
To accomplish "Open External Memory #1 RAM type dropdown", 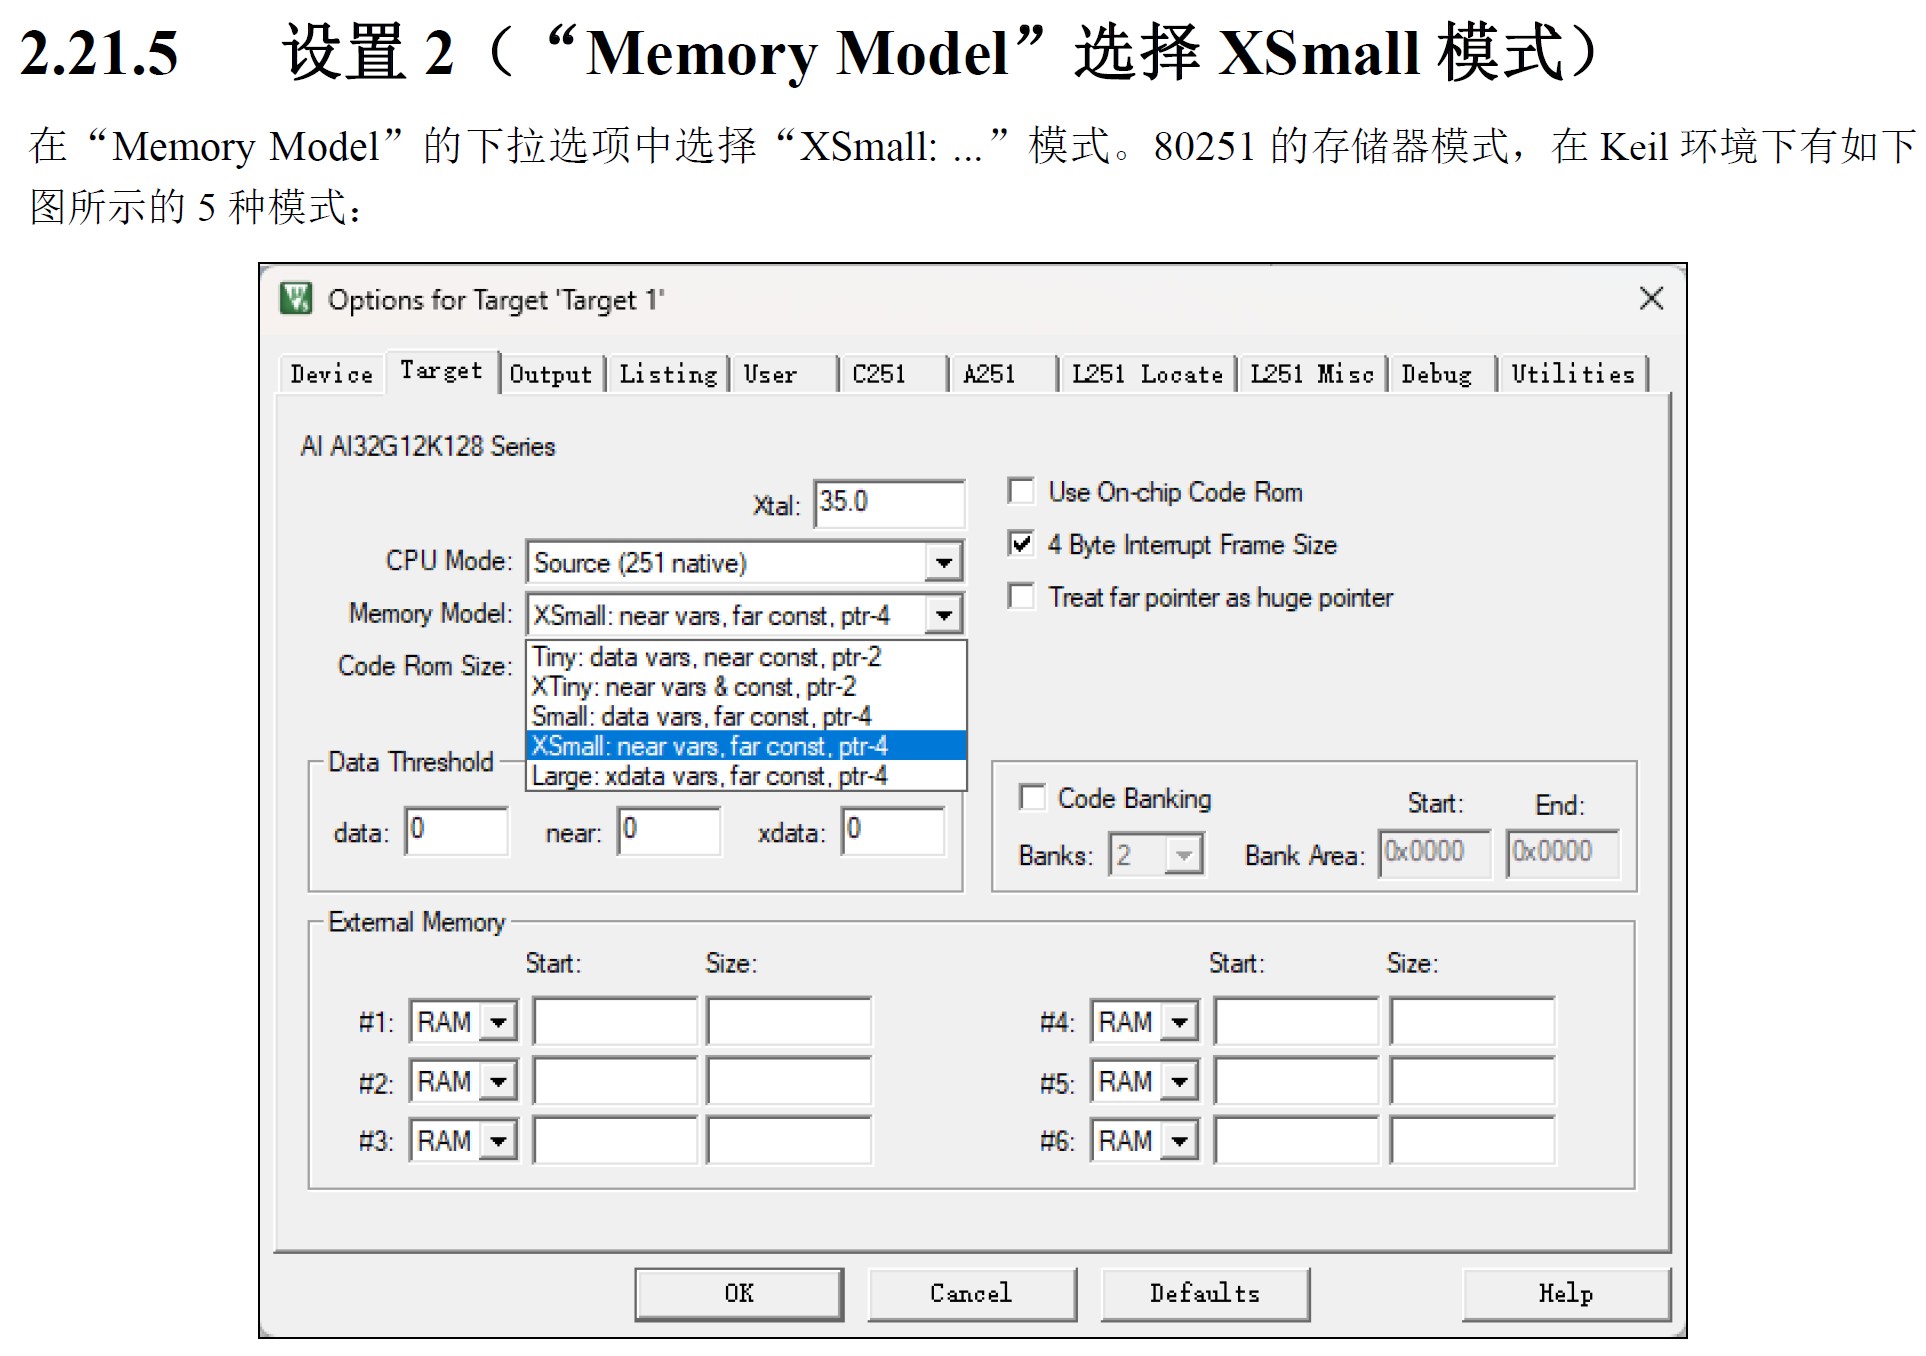I will tap(497, 1022).
